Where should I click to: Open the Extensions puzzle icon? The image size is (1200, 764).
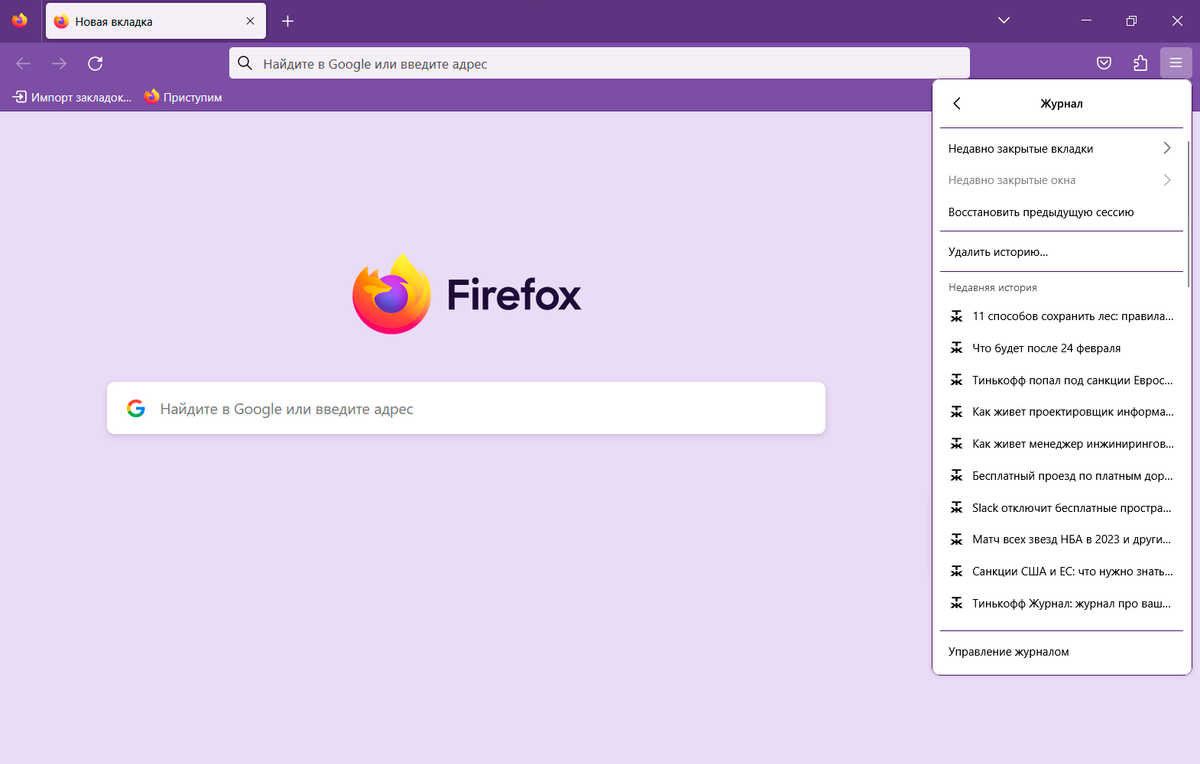tap(1140, 63)
